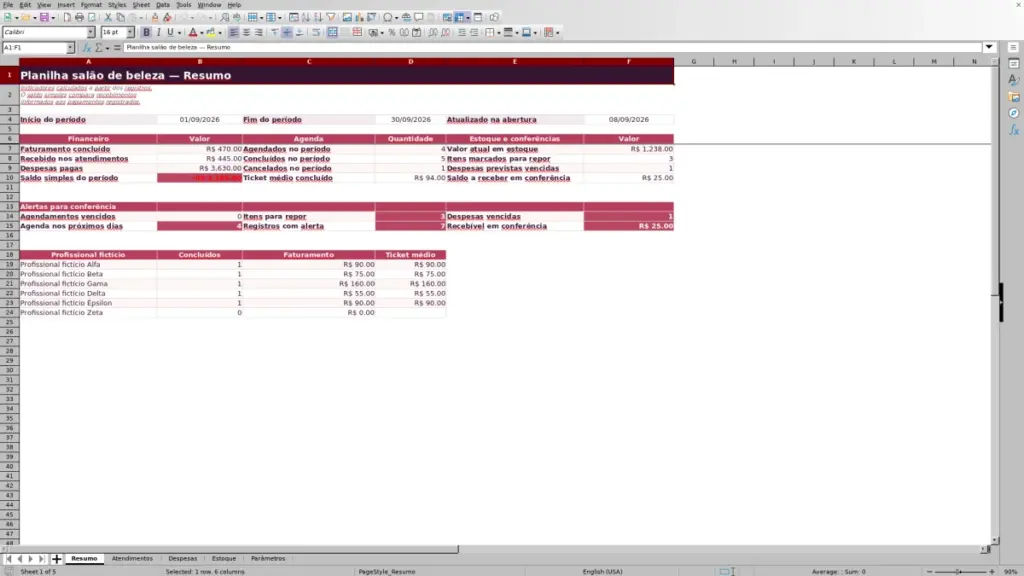1024x576 pixels.
Task: Toggle Underline formatting
Action: coord(170,33)
